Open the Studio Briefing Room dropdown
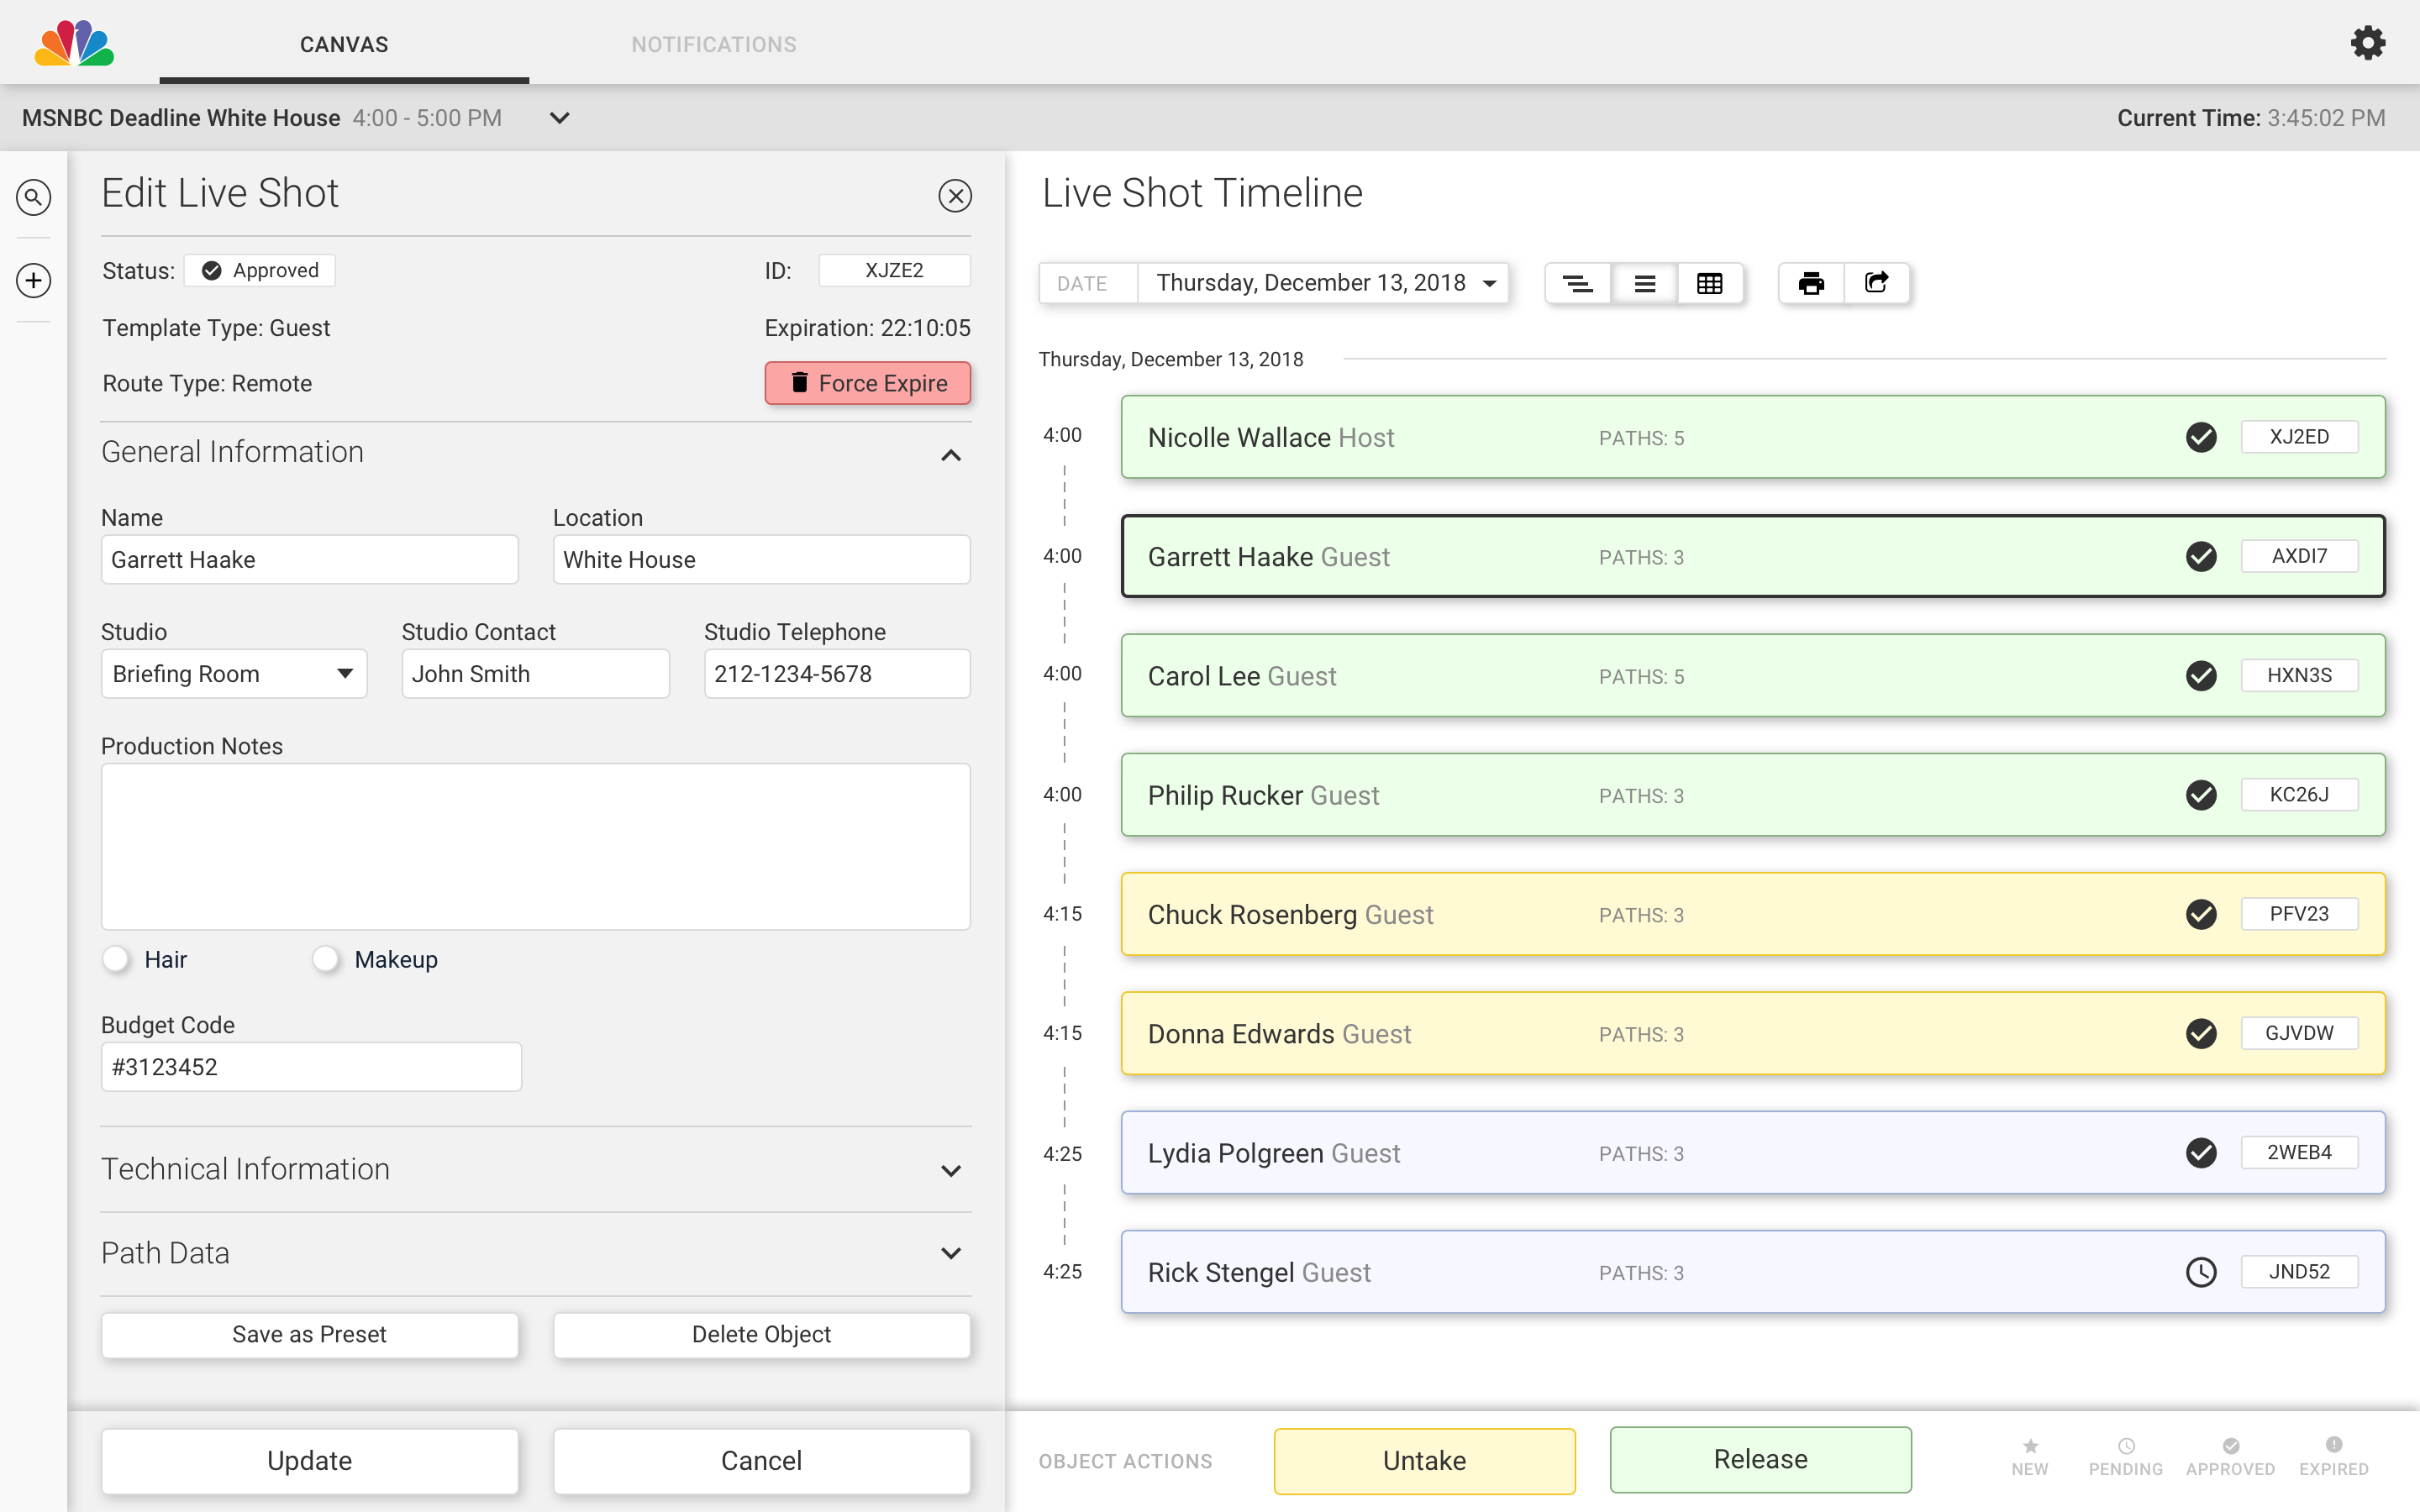 pyautogui.click(x=234, y=674)
